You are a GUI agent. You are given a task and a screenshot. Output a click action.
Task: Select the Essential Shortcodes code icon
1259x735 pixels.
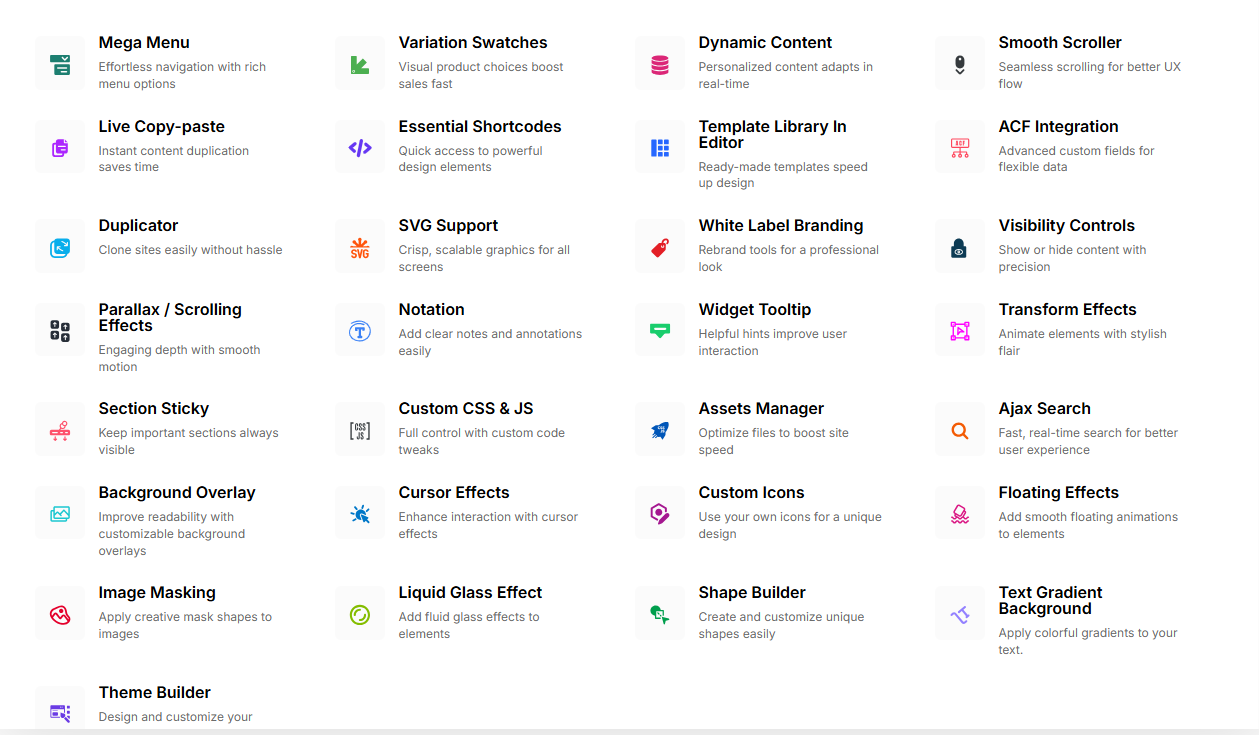(x=360, y=148)
